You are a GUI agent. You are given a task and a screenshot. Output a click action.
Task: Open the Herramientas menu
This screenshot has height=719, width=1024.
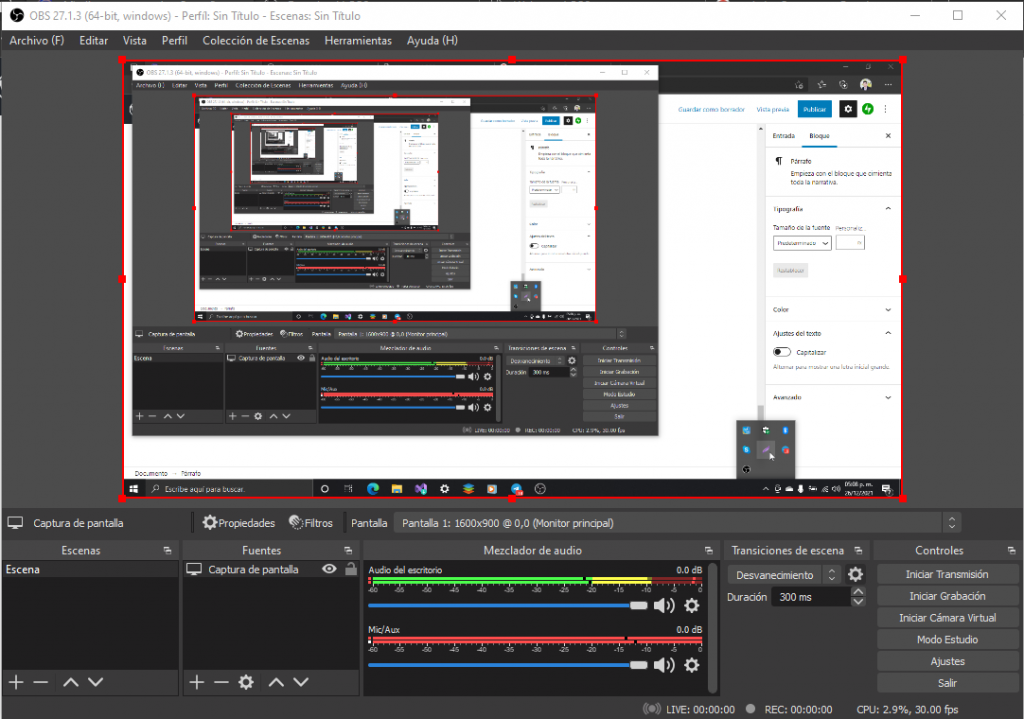(x=357, y=41)
